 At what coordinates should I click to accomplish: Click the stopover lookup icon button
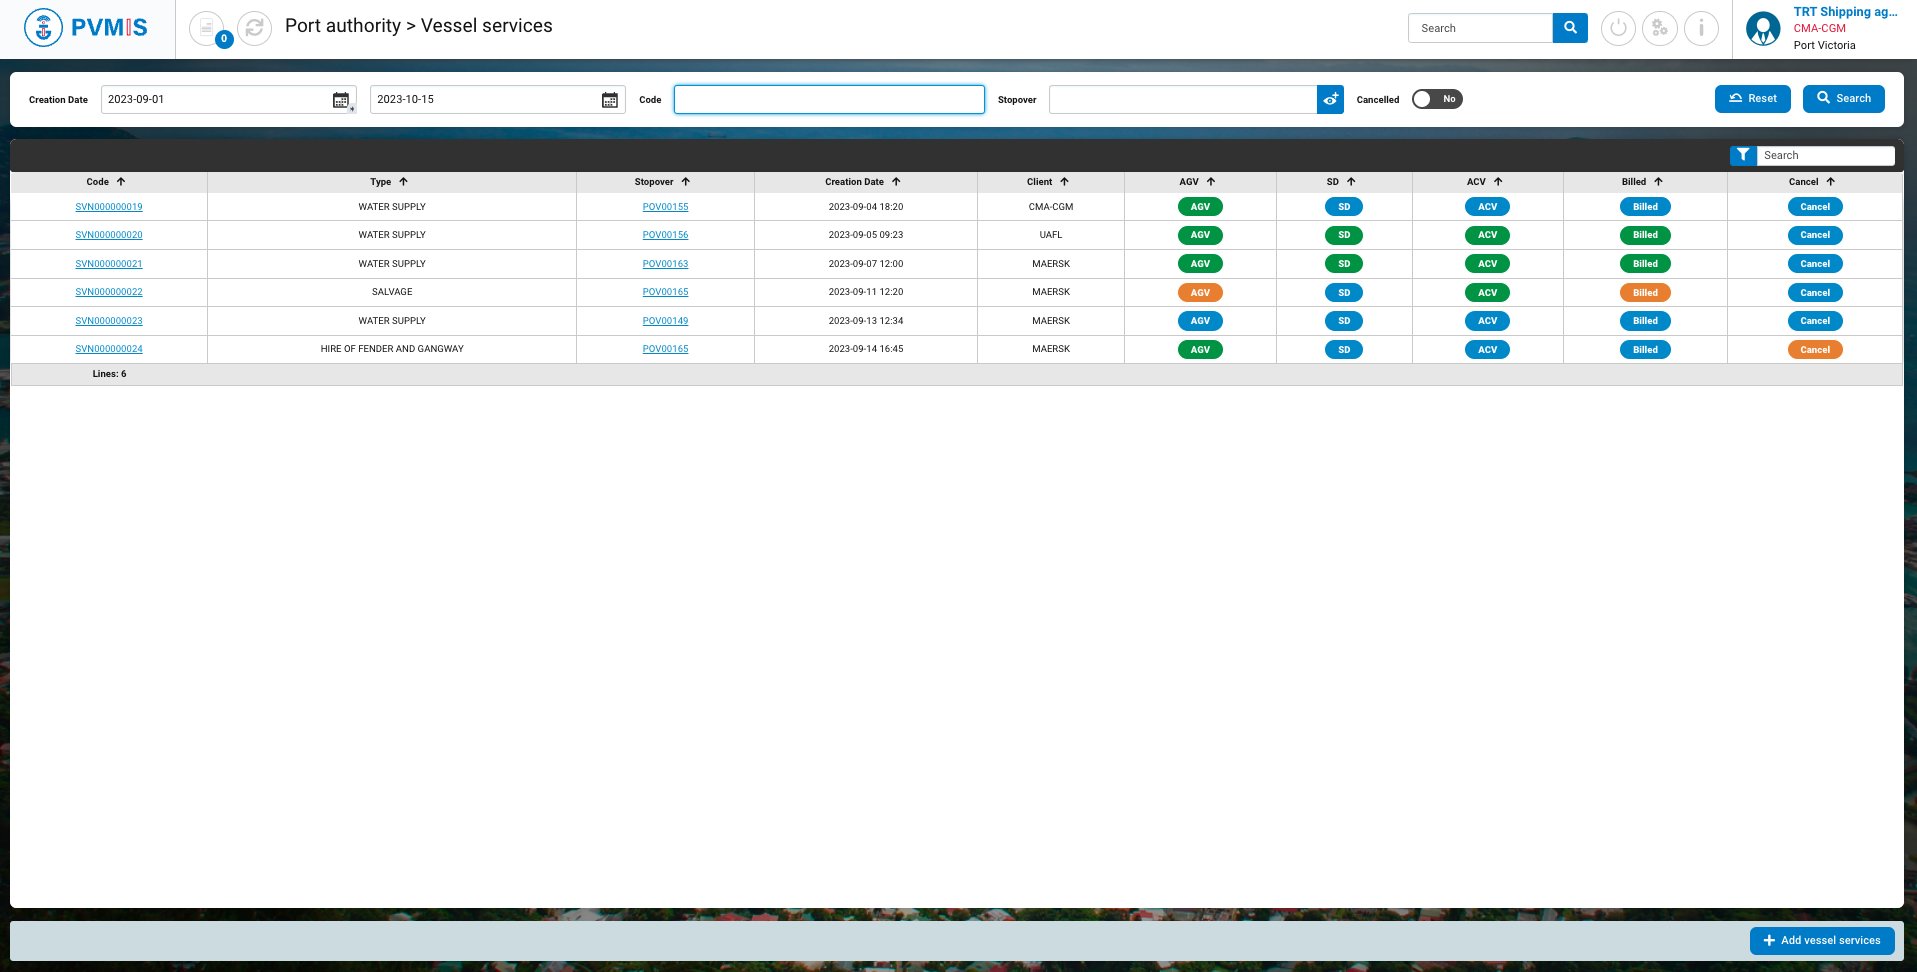(1330, 99)
